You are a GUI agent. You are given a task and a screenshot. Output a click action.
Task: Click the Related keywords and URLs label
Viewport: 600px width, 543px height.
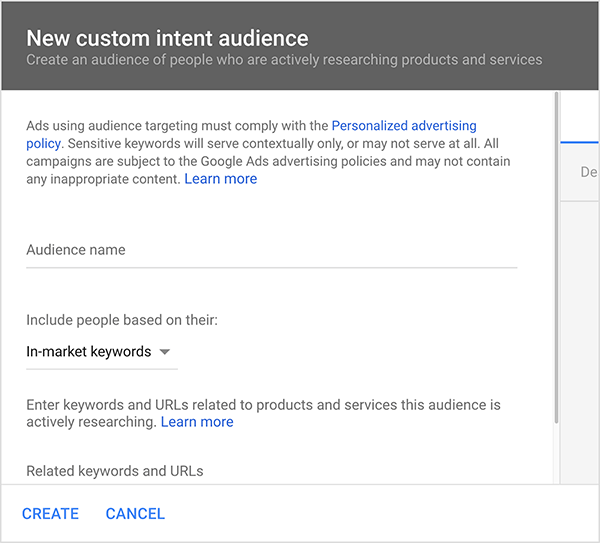click(x=115, y=471)
